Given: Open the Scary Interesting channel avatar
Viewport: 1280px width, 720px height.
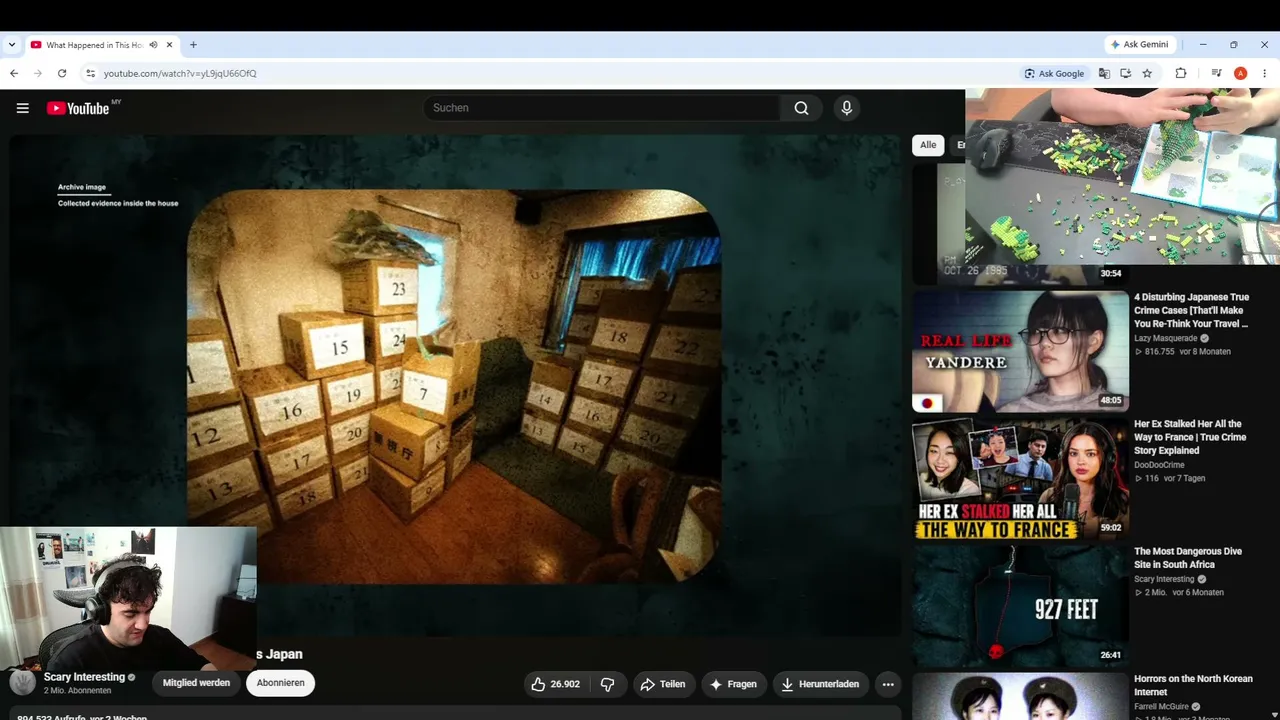Looking at the screenshot, I should click(22, 683).
